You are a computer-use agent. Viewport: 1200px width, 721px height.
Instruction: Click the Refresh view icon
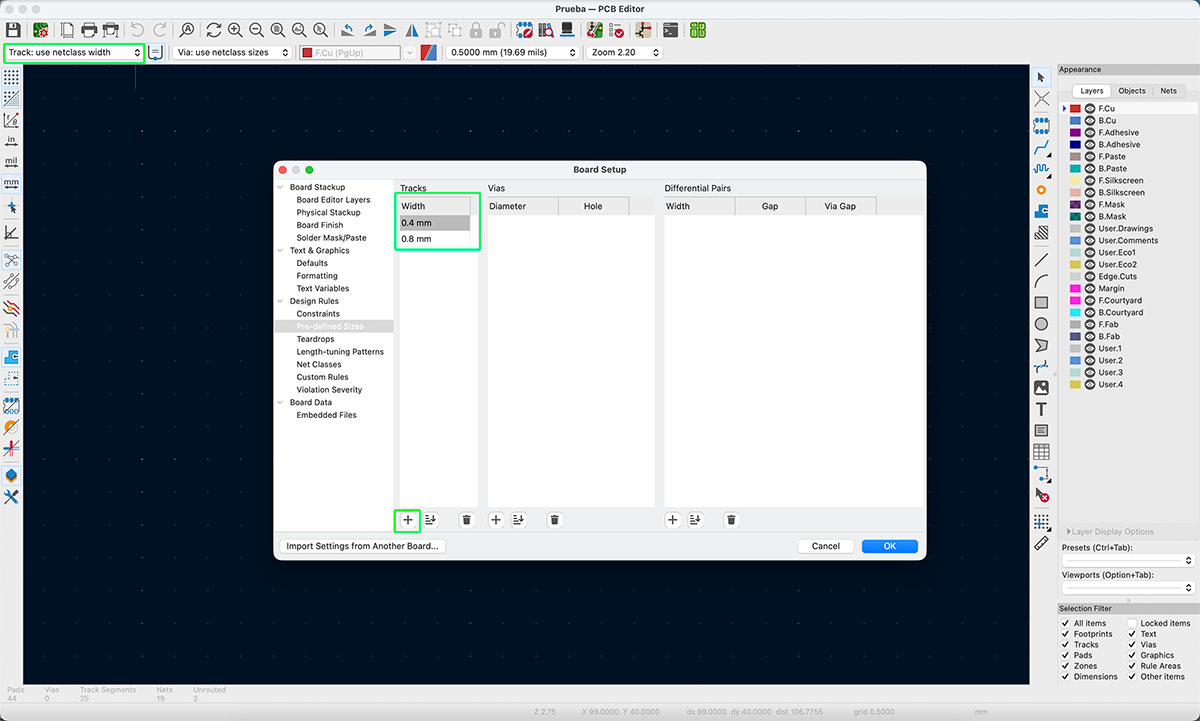214,30
